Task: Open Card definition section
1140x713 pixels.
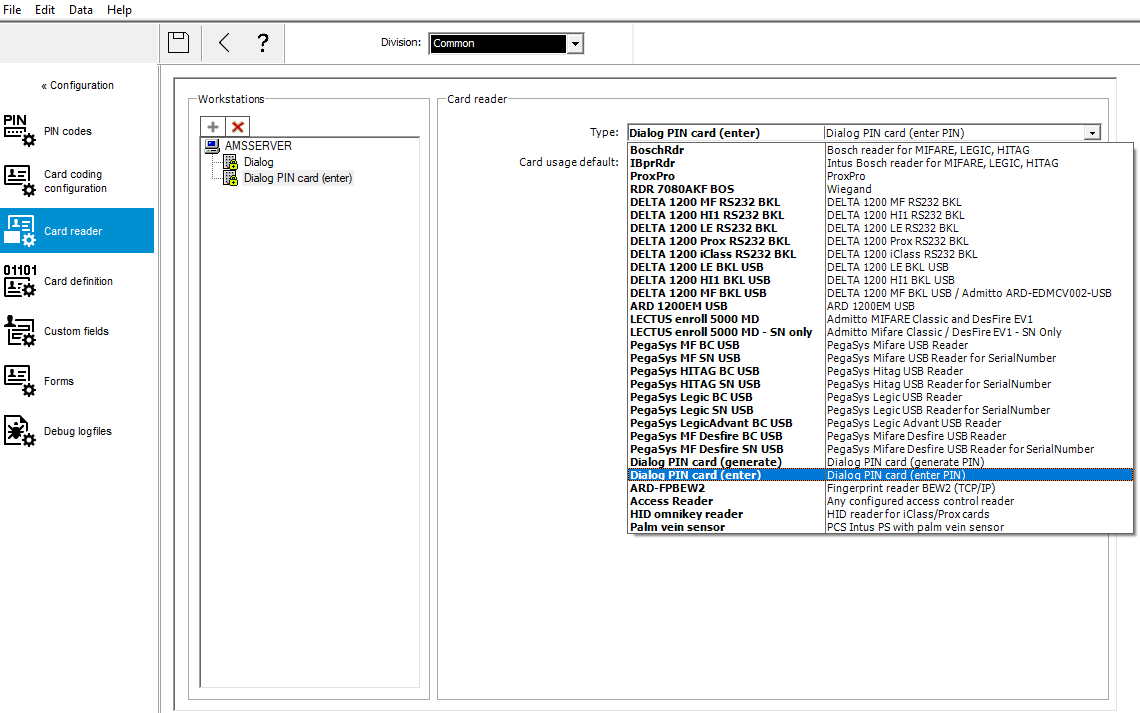Action: tap(77, 281)
